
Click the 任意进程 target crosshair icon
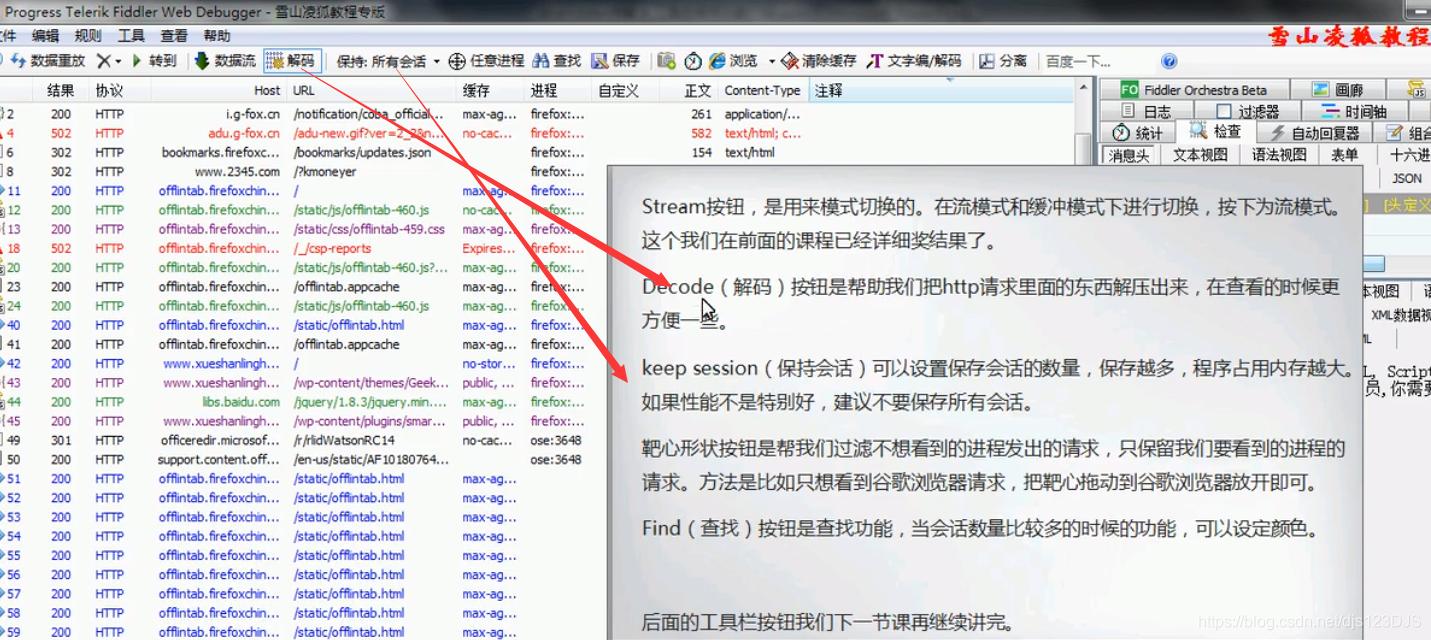(x=456, y=61)
